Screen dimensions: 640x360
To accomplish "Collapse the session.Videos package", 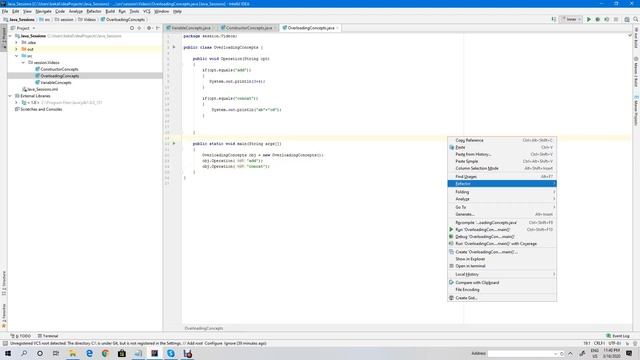I will tap(23, 62).
